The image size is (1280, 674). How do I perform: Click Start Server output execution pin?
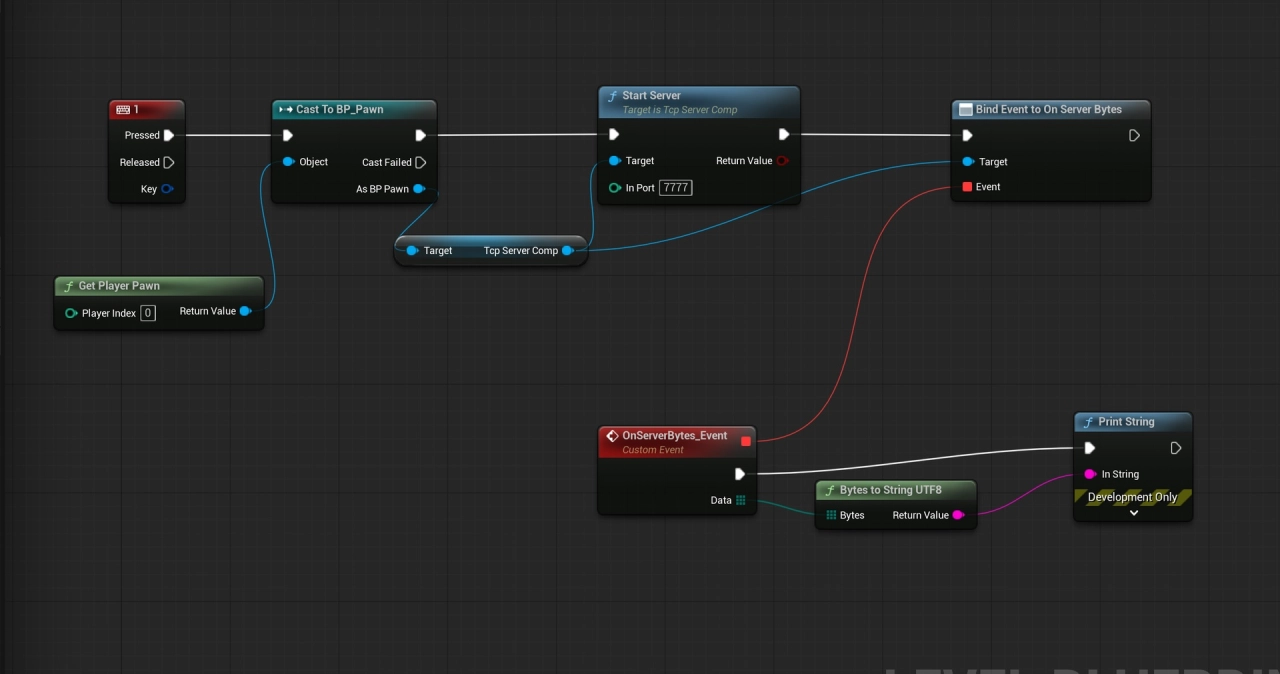click(x=784, y=134)
